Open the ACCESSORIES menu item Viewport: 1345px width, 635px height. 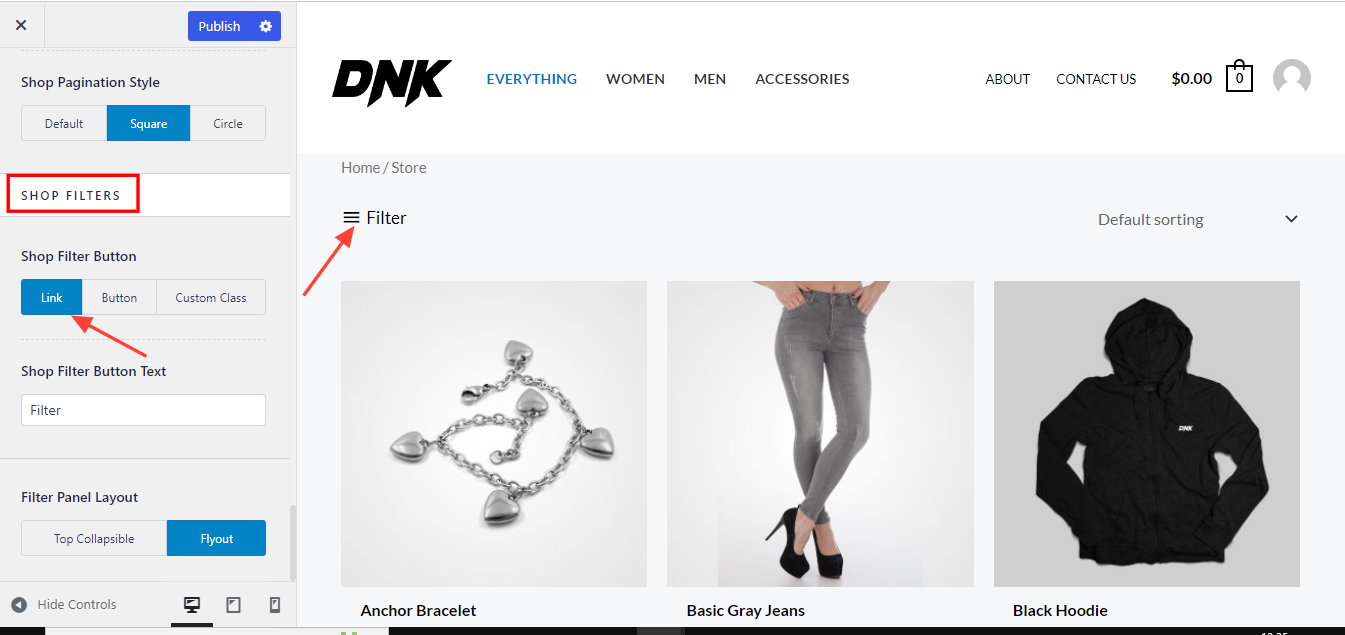[802, 79]
